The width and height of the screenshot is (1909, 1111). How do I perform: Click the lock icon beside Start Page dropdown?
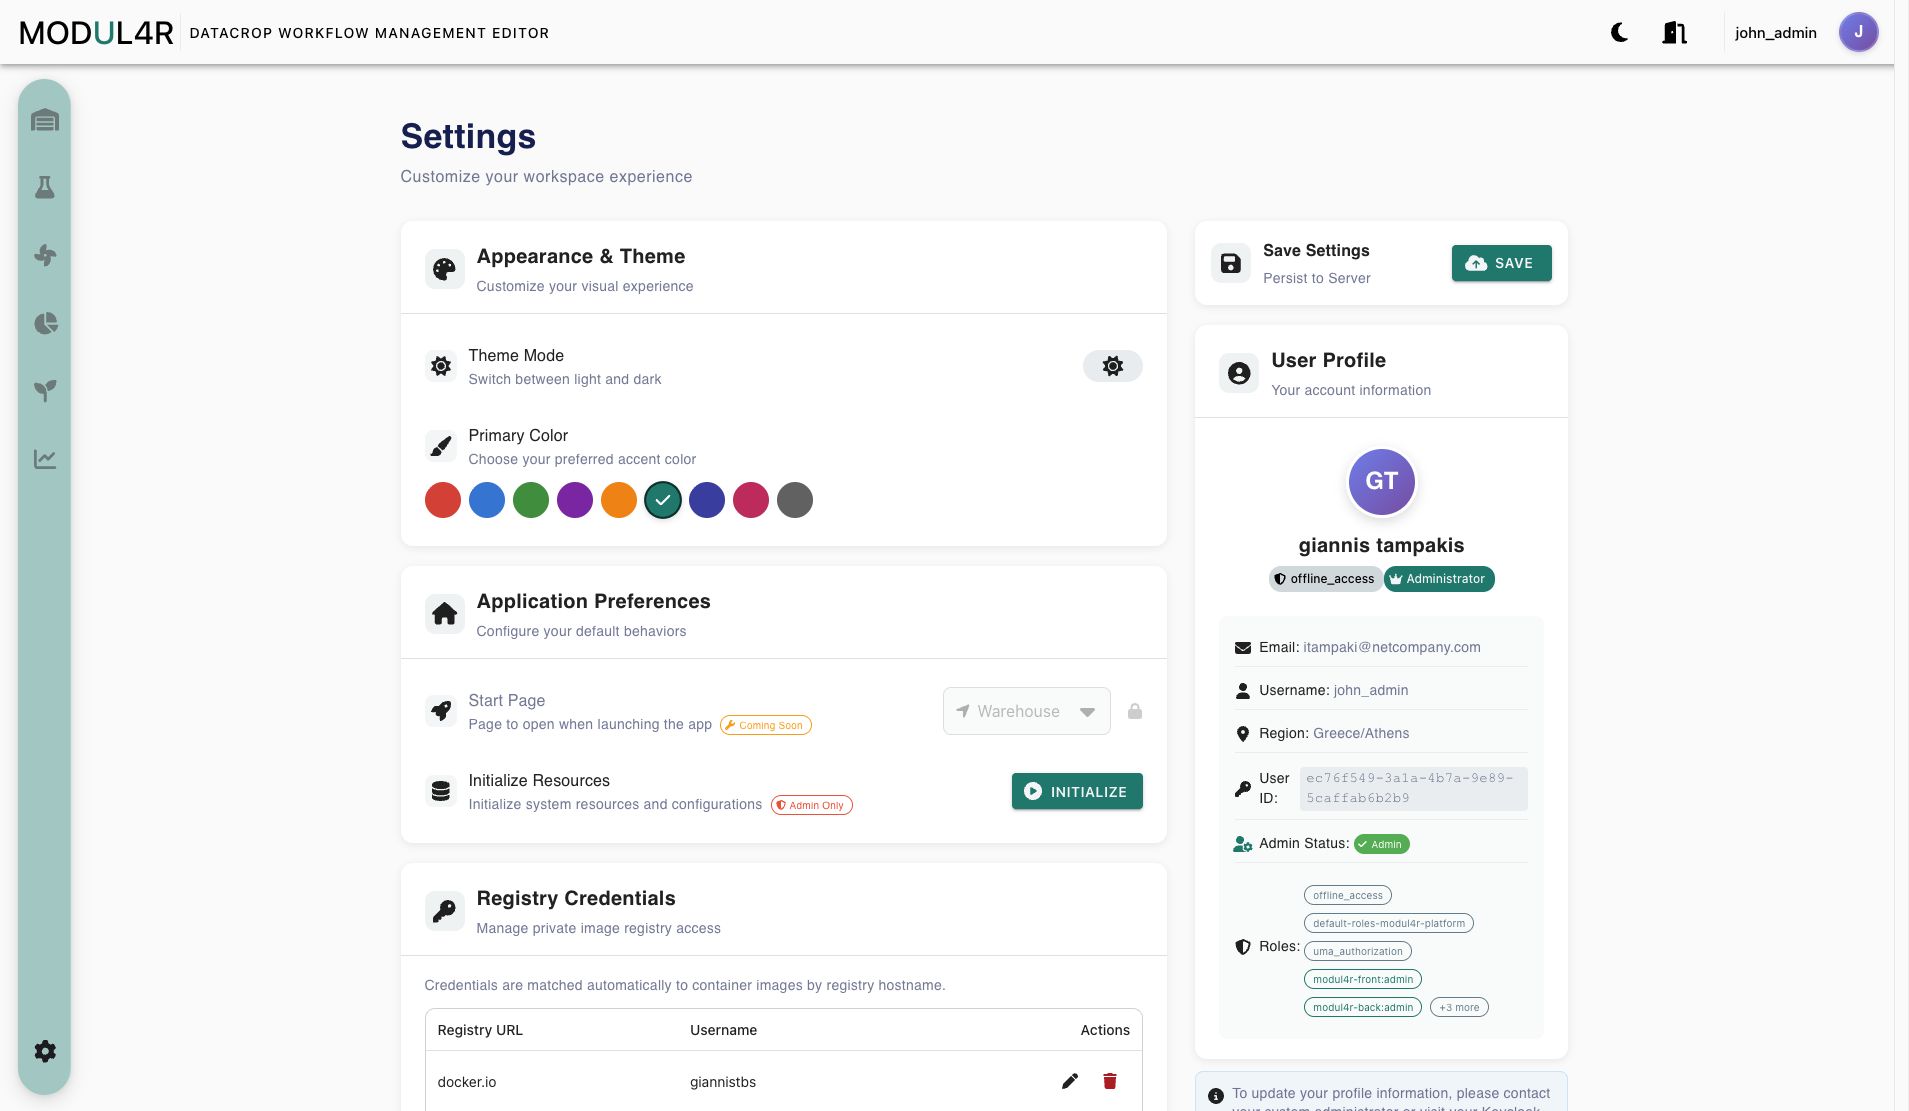1135,711
